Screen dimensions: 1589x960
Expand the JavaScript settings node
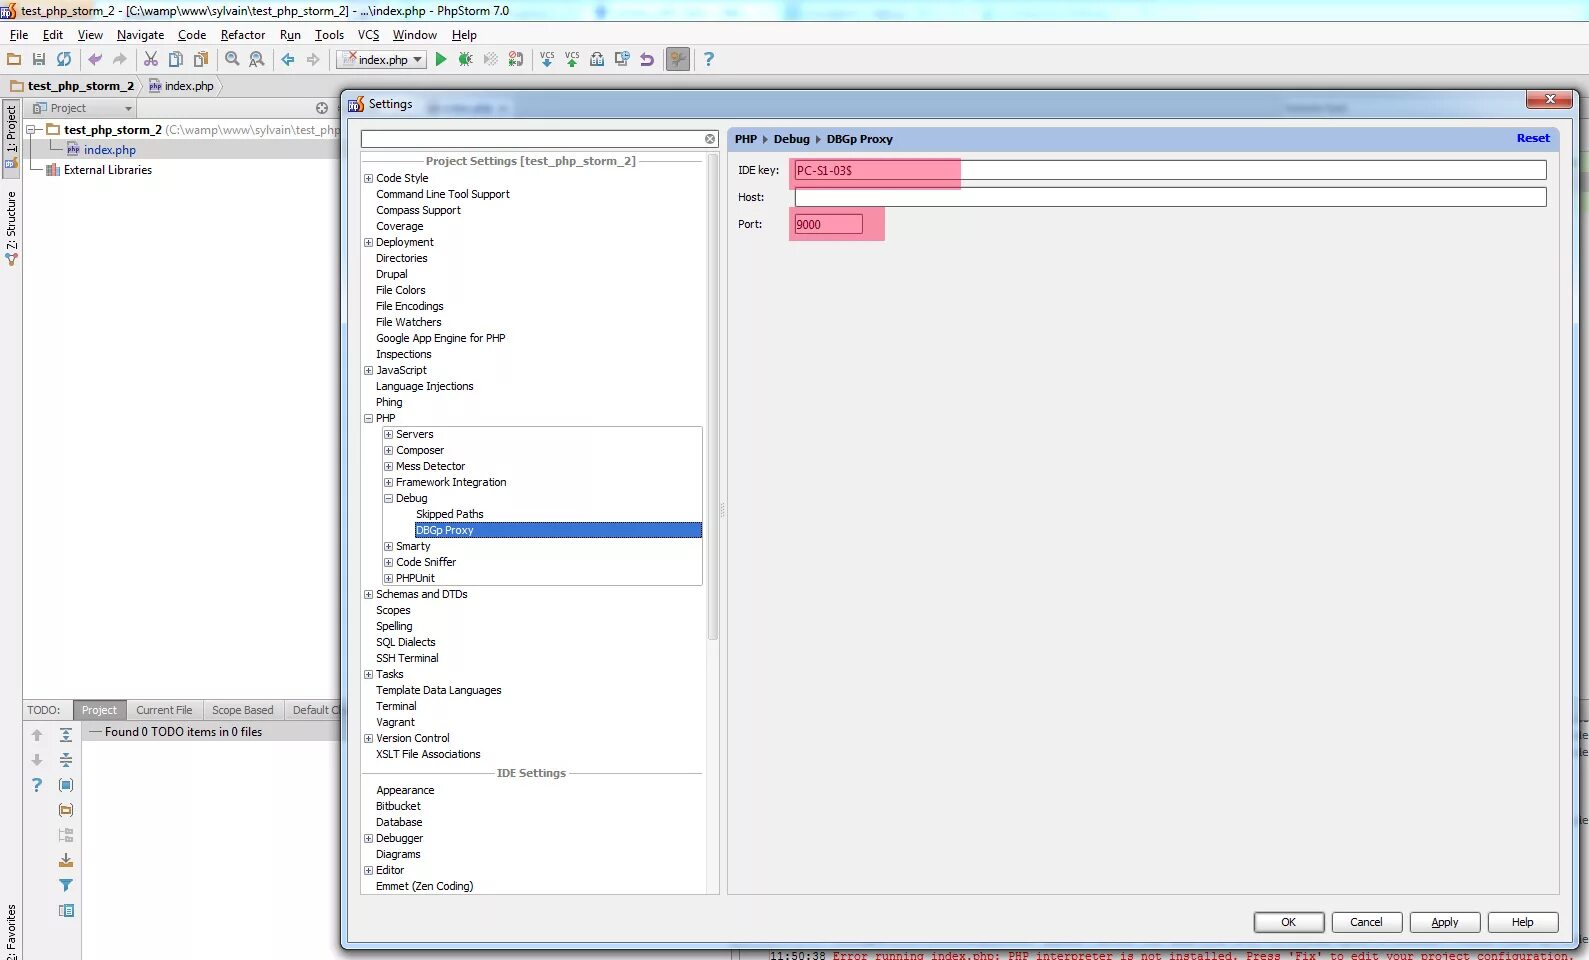tap(368, 370)
